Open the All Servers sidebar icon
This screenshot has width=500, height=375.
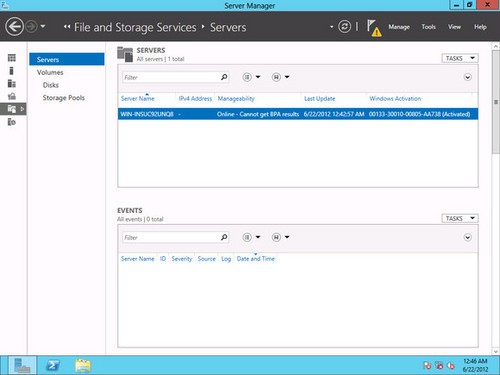point(12,83)
